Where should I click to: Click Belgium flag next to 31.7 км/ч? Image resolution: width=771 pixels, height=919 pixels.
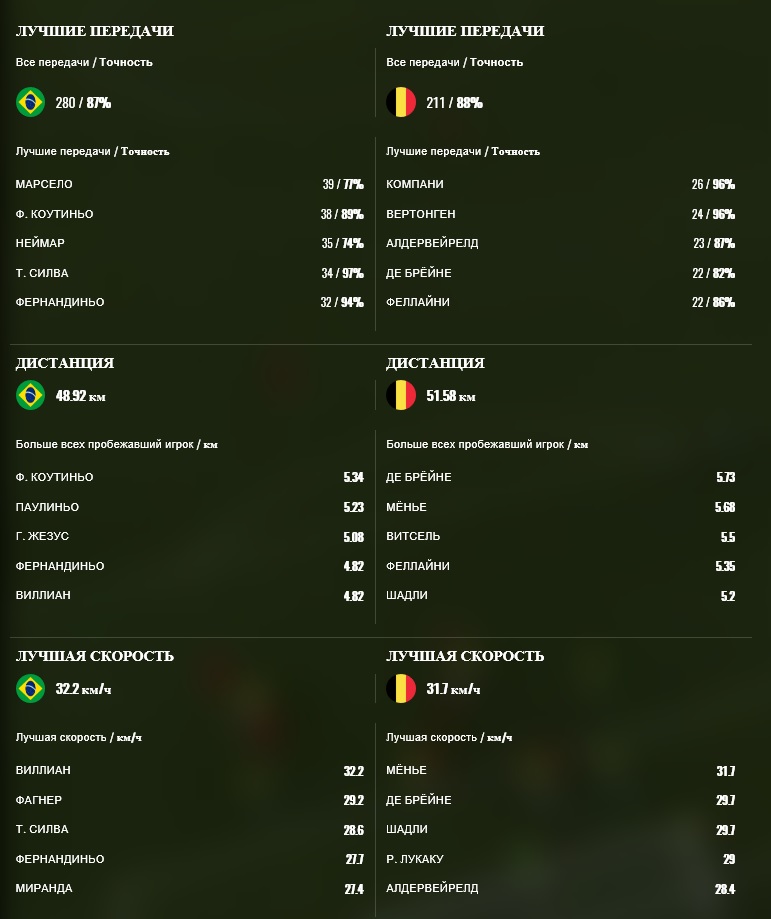[x=401, y=688]
